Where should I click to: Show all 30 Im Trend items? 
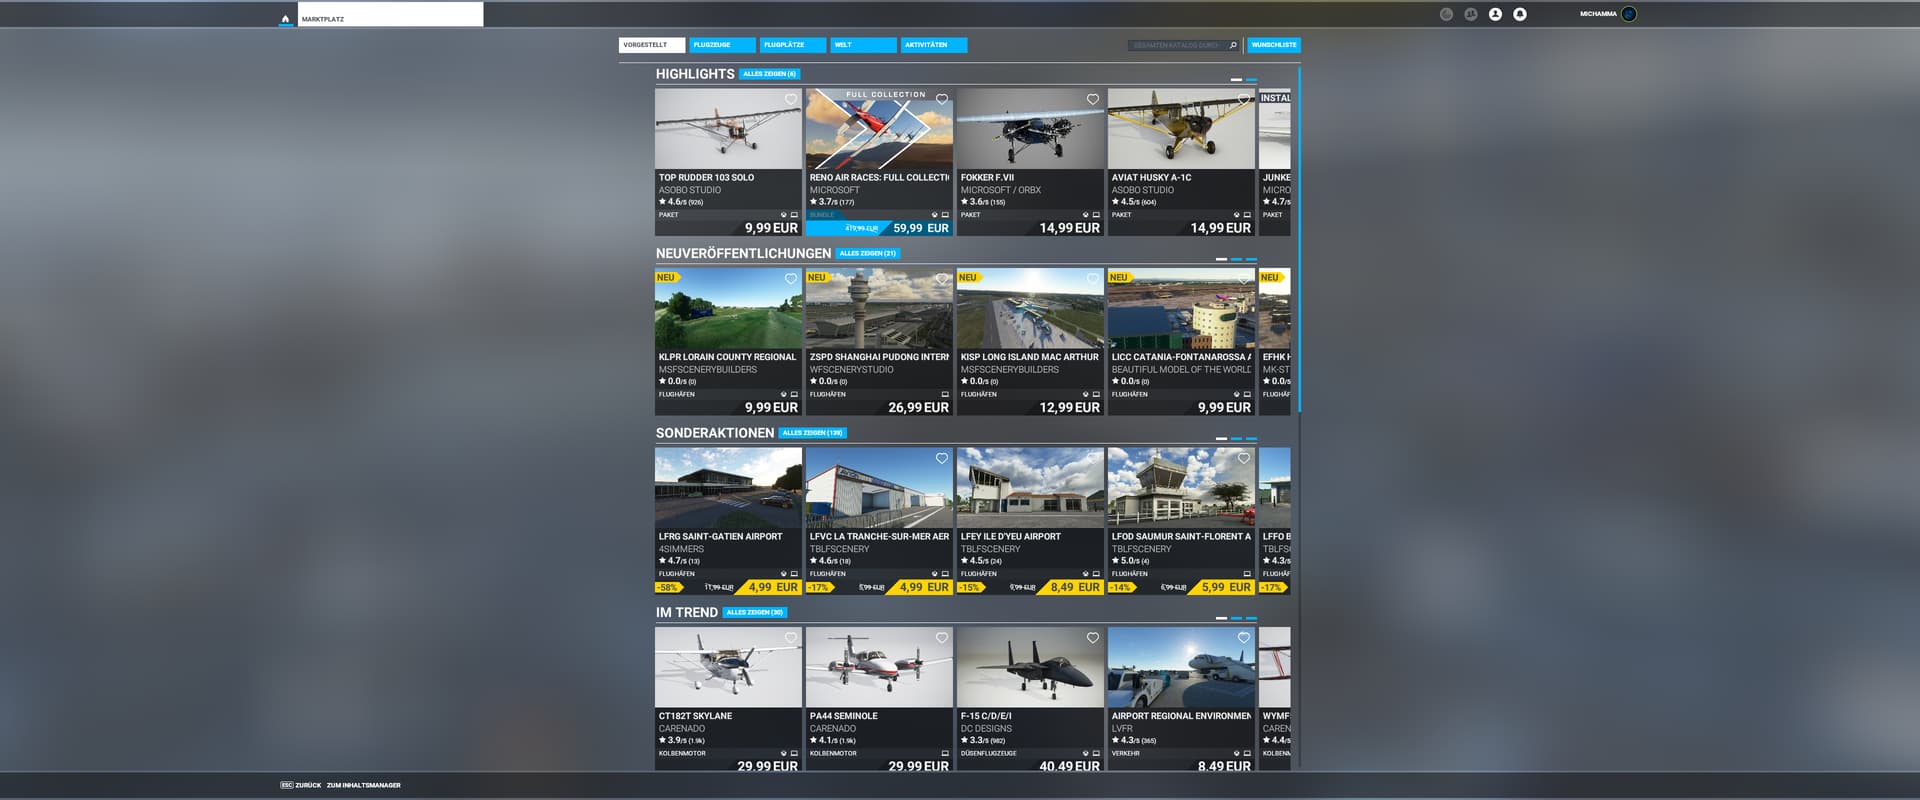[x=755, y=612]
